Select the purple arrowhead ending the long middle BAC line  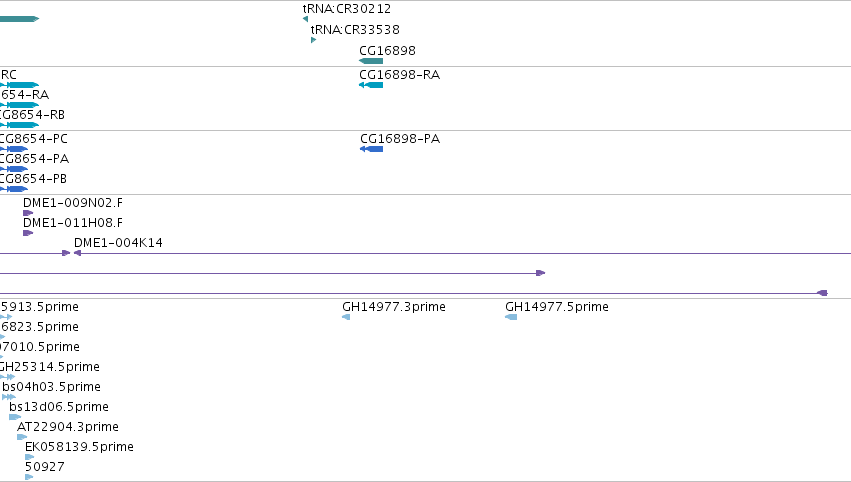(x=541, y=273)
